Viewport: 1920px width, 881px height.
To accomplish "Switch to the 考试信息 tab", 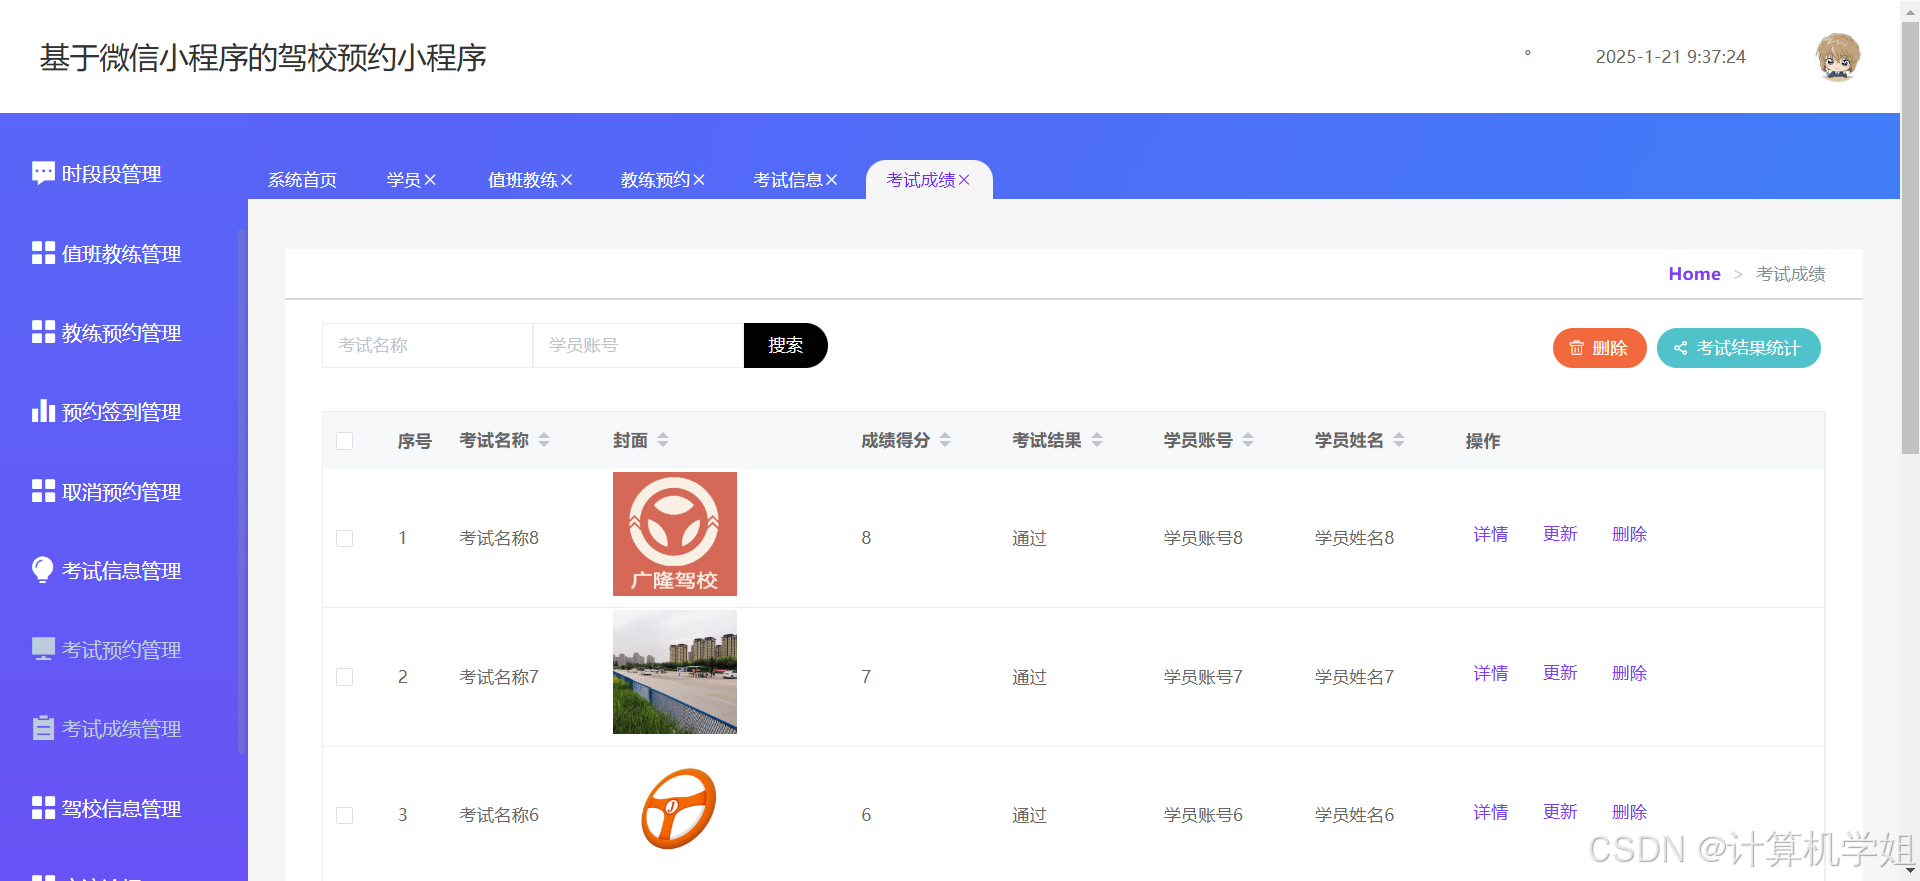I will point(788,180).
